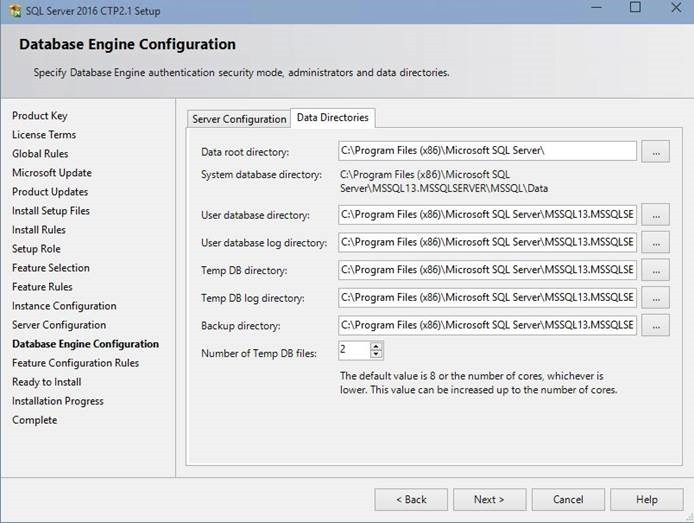Close the setup window
The width and height of the screenshot is (694, 523).
(676, 8)
